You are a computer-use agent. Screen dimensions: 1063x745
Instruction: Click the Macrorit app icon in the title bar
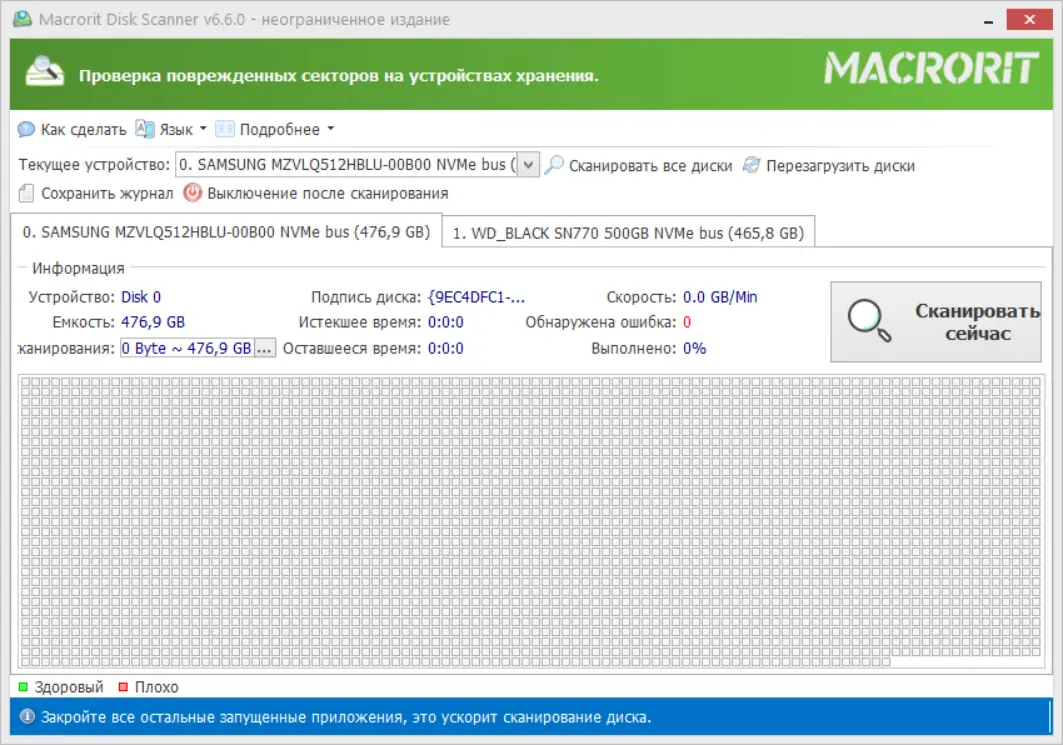[23, 19]
